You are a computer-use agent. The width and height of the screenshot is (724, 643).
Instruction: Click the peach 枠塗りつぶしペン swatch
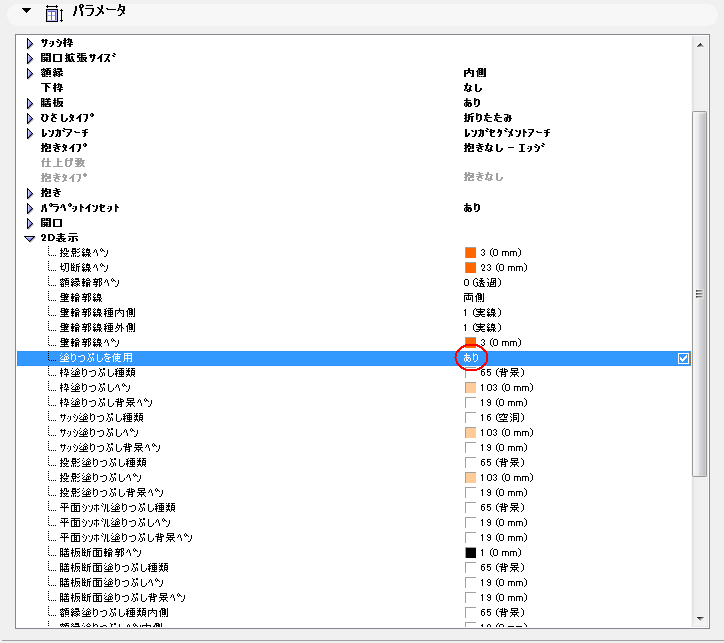[470, 387]
